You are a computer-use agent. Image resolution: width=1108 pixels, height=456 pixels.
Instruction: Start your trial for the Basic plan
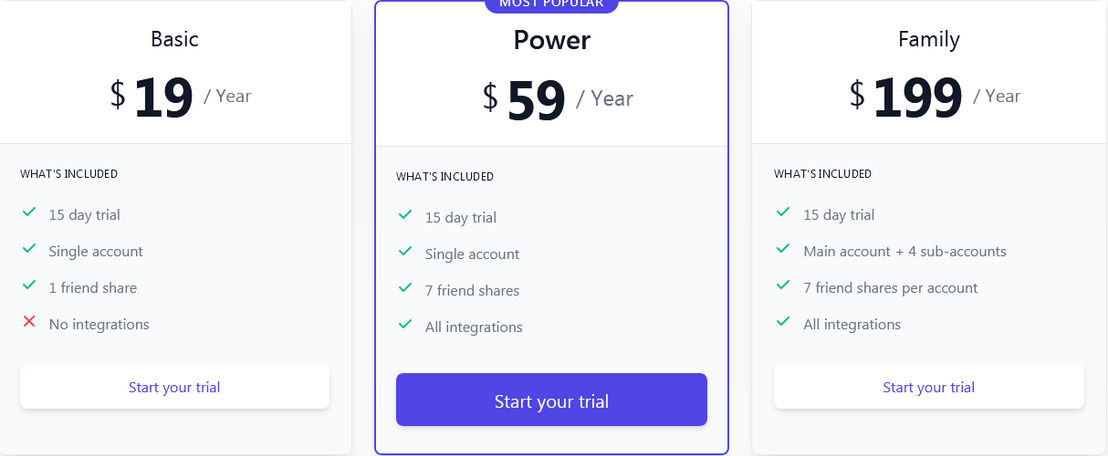point(175,387)
